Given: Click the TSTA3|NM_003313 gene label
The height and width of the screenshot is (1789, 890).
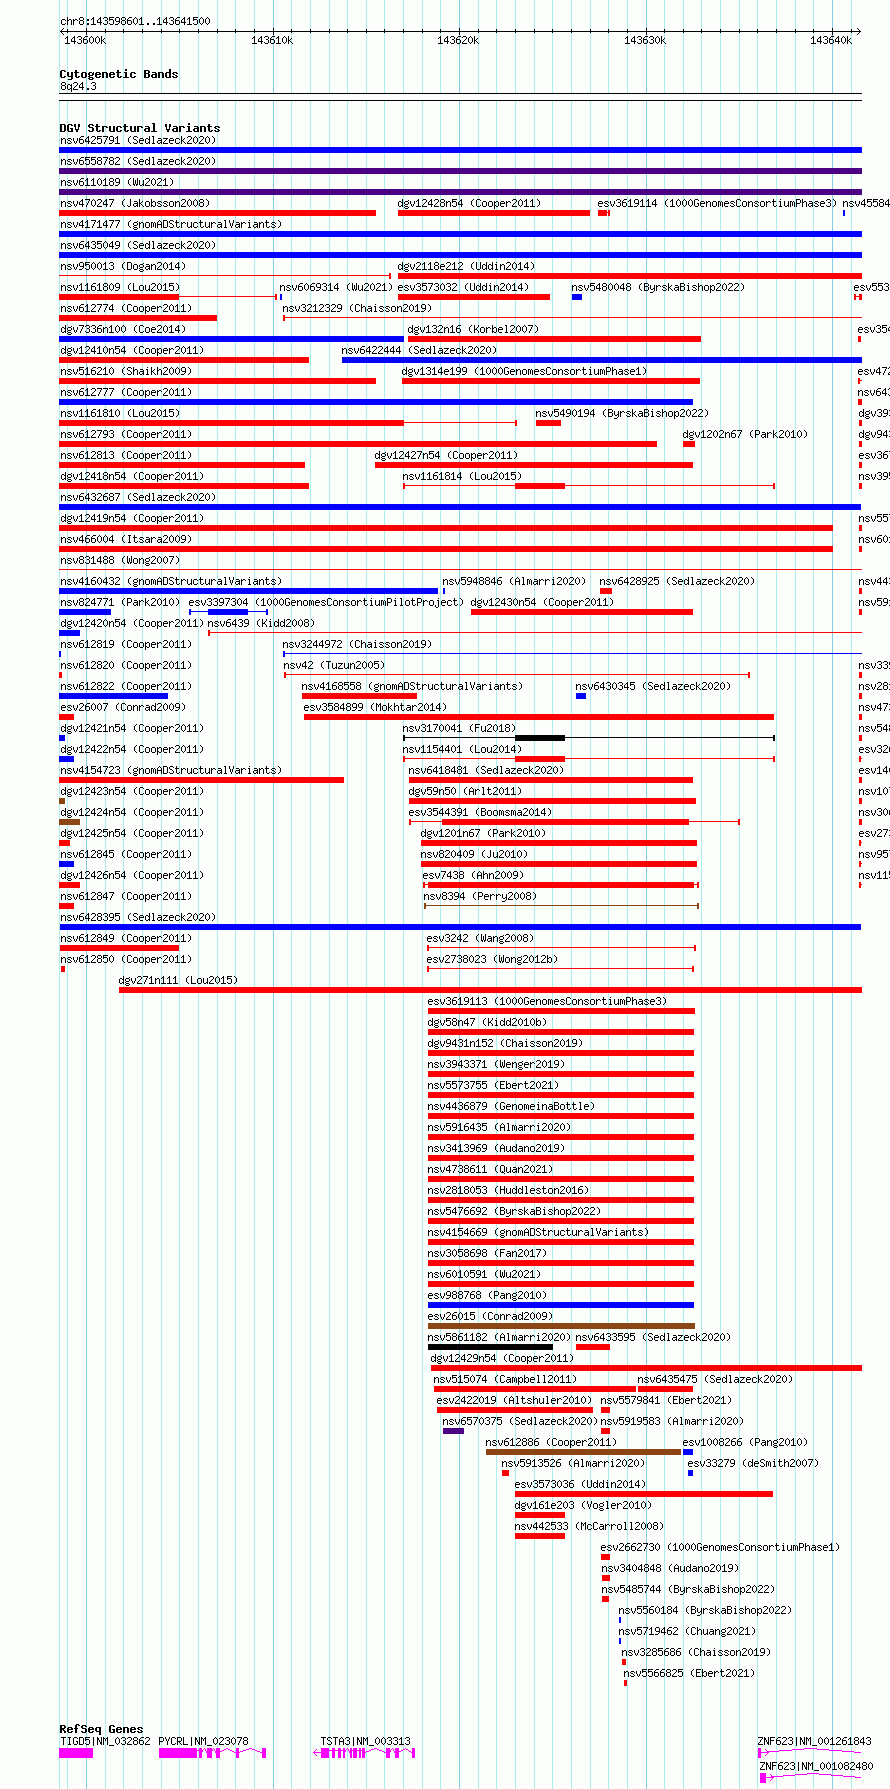Looking at the screenshot, I should pos(366,1741).
